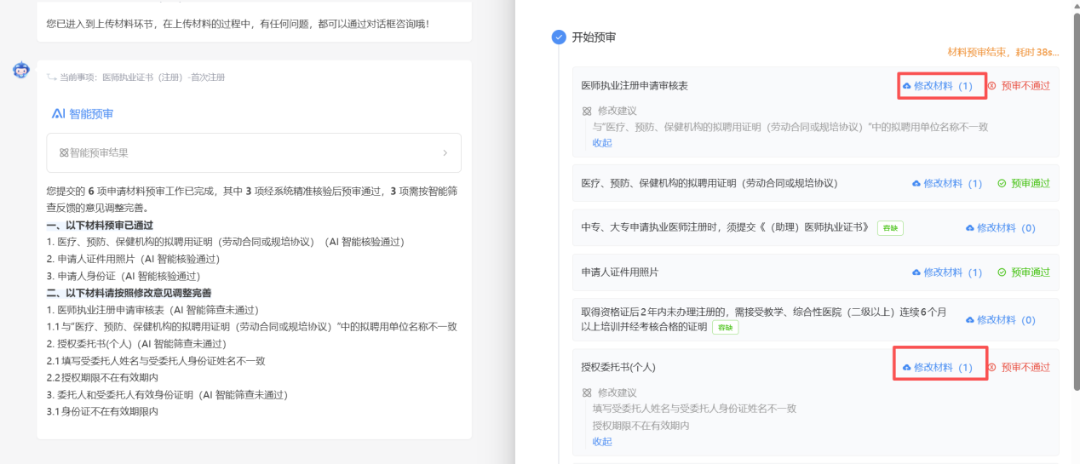Click the robot assistant avatar icon

(x=21, y=70)
